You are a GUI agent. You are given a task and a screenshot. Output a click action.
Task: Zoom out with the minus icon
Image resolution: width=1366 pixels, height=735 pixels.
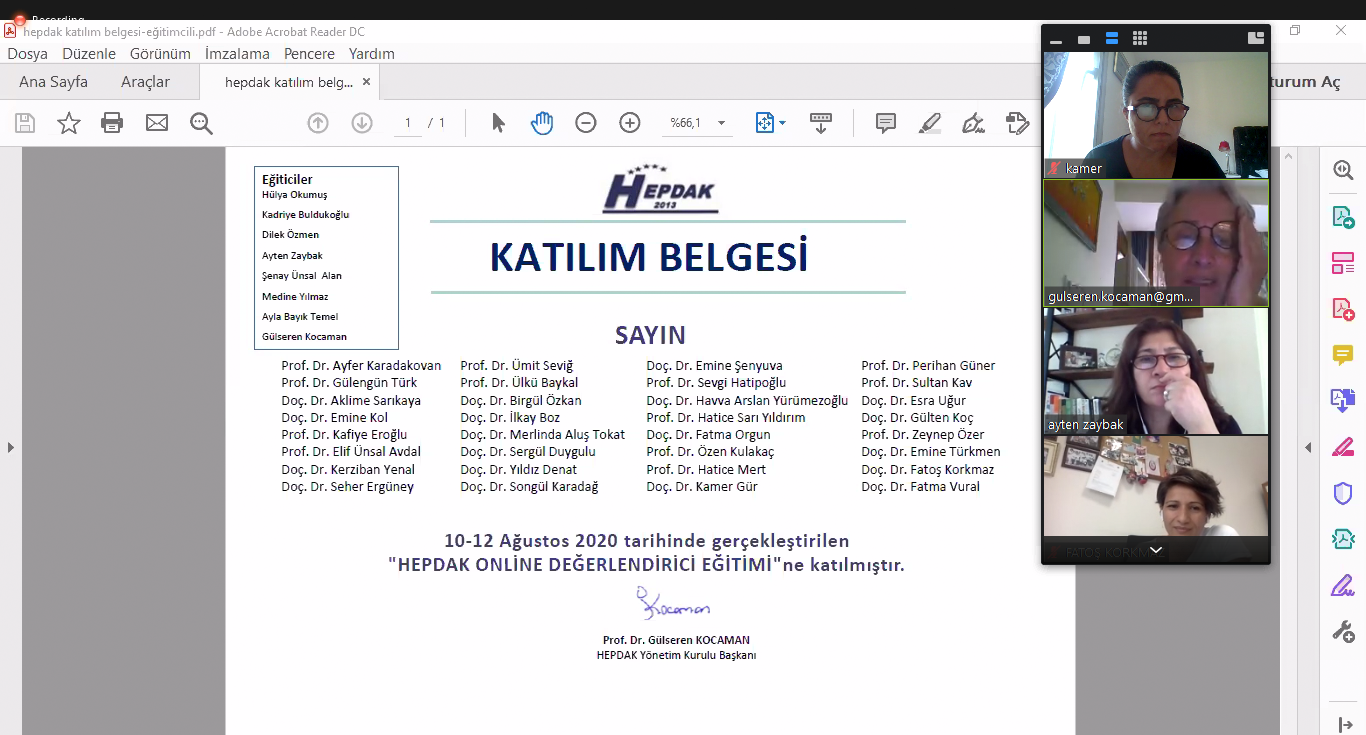click(x=586, y=123)
